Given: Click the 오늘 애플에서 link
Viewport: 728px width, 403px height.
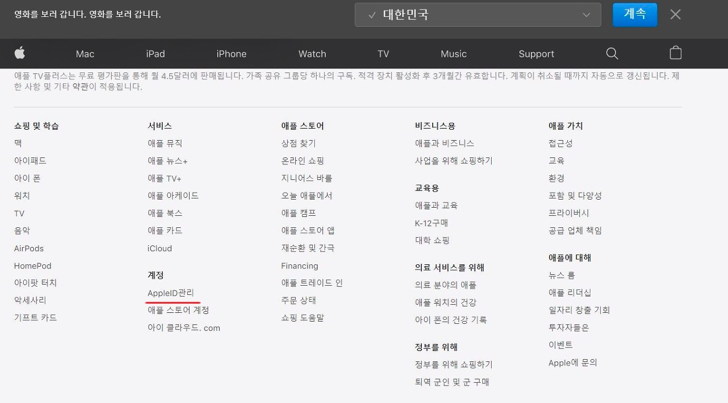Looking at the screenshot, I should [306, 196].
